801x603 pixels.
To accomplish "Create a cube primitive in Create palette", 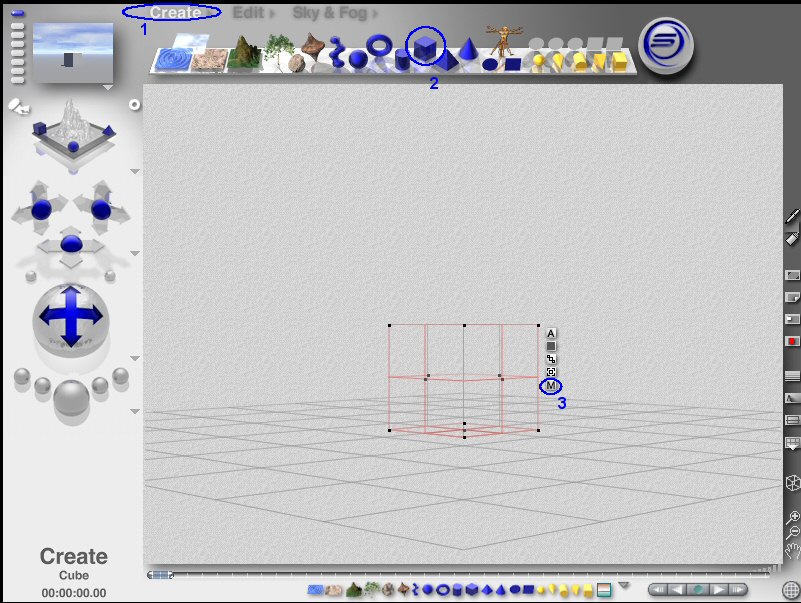I will (x=425, y=48).
